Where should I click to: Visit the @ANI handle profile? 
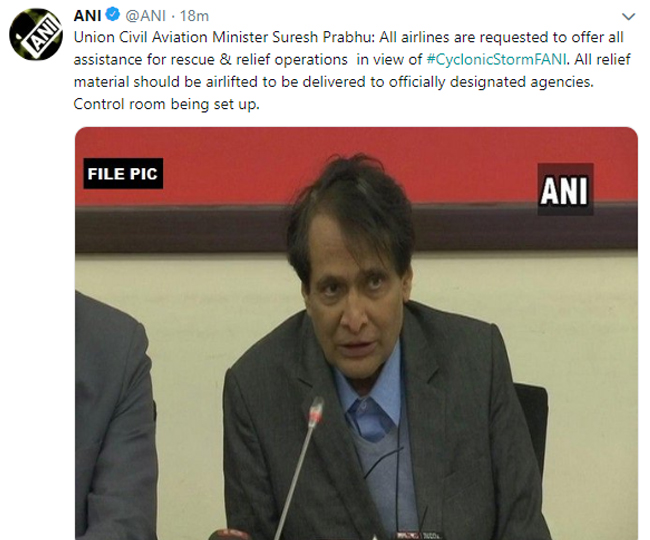pos(145,16)
